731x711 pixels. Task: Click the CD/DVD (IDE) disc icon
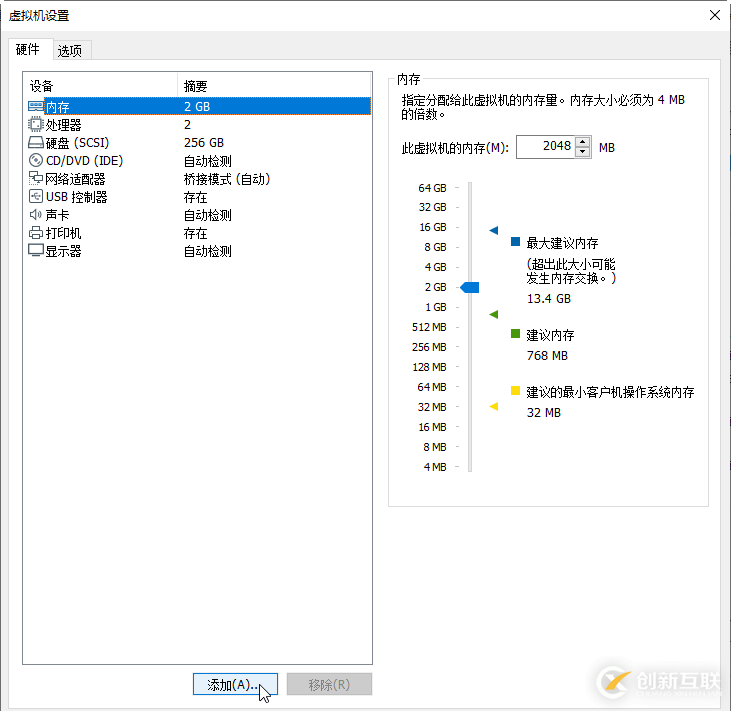36,161
